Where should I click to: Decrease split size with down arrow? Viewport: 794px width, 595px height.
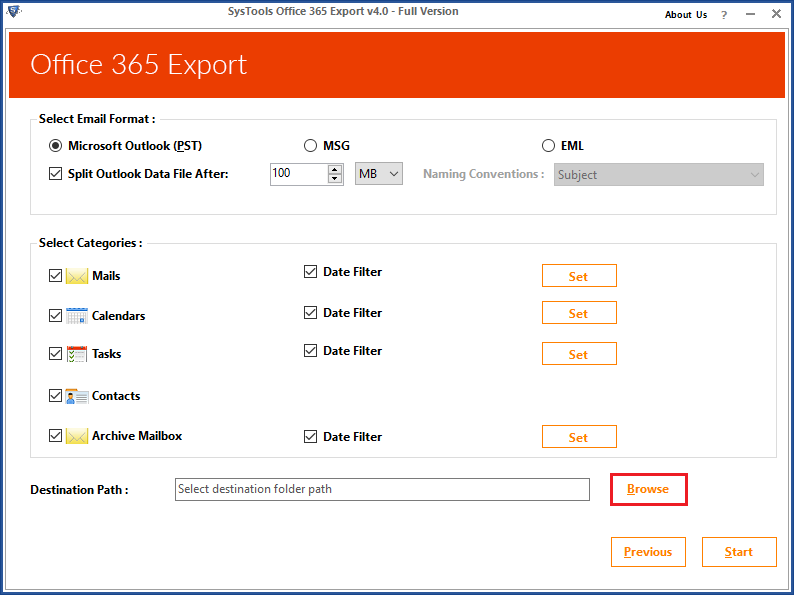pos(335,178)
